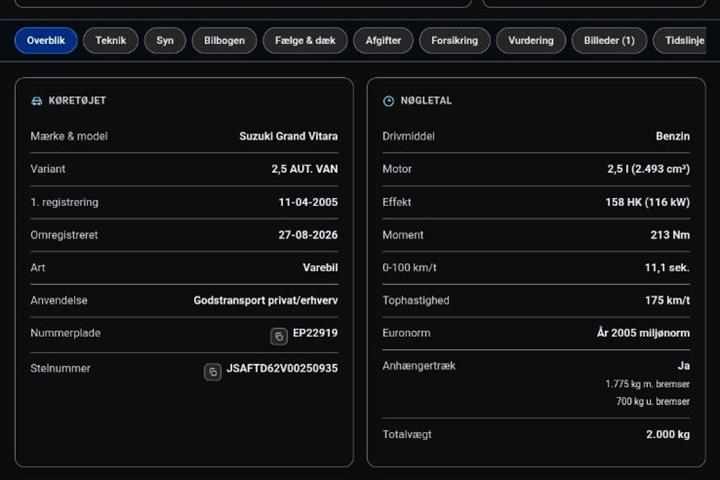Click the Stelnummer value text
This screenshot has height=480, width=720.
[282, 368]
